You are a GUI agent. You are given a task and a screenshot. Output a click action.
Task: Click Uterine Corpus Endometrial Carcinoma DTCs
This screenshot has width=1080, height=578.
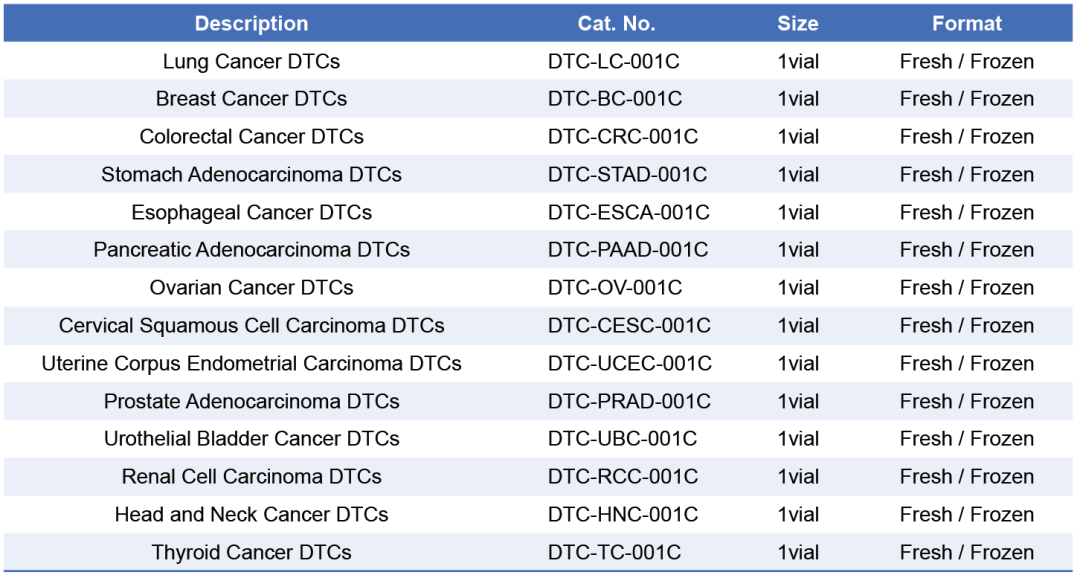(x=251, y=364)
